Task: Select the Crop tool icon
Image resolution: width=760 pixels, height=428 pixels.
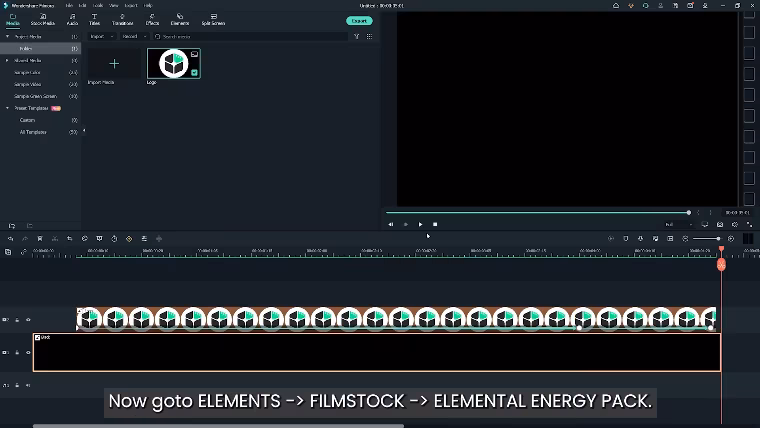Action: tap(70, 238)
